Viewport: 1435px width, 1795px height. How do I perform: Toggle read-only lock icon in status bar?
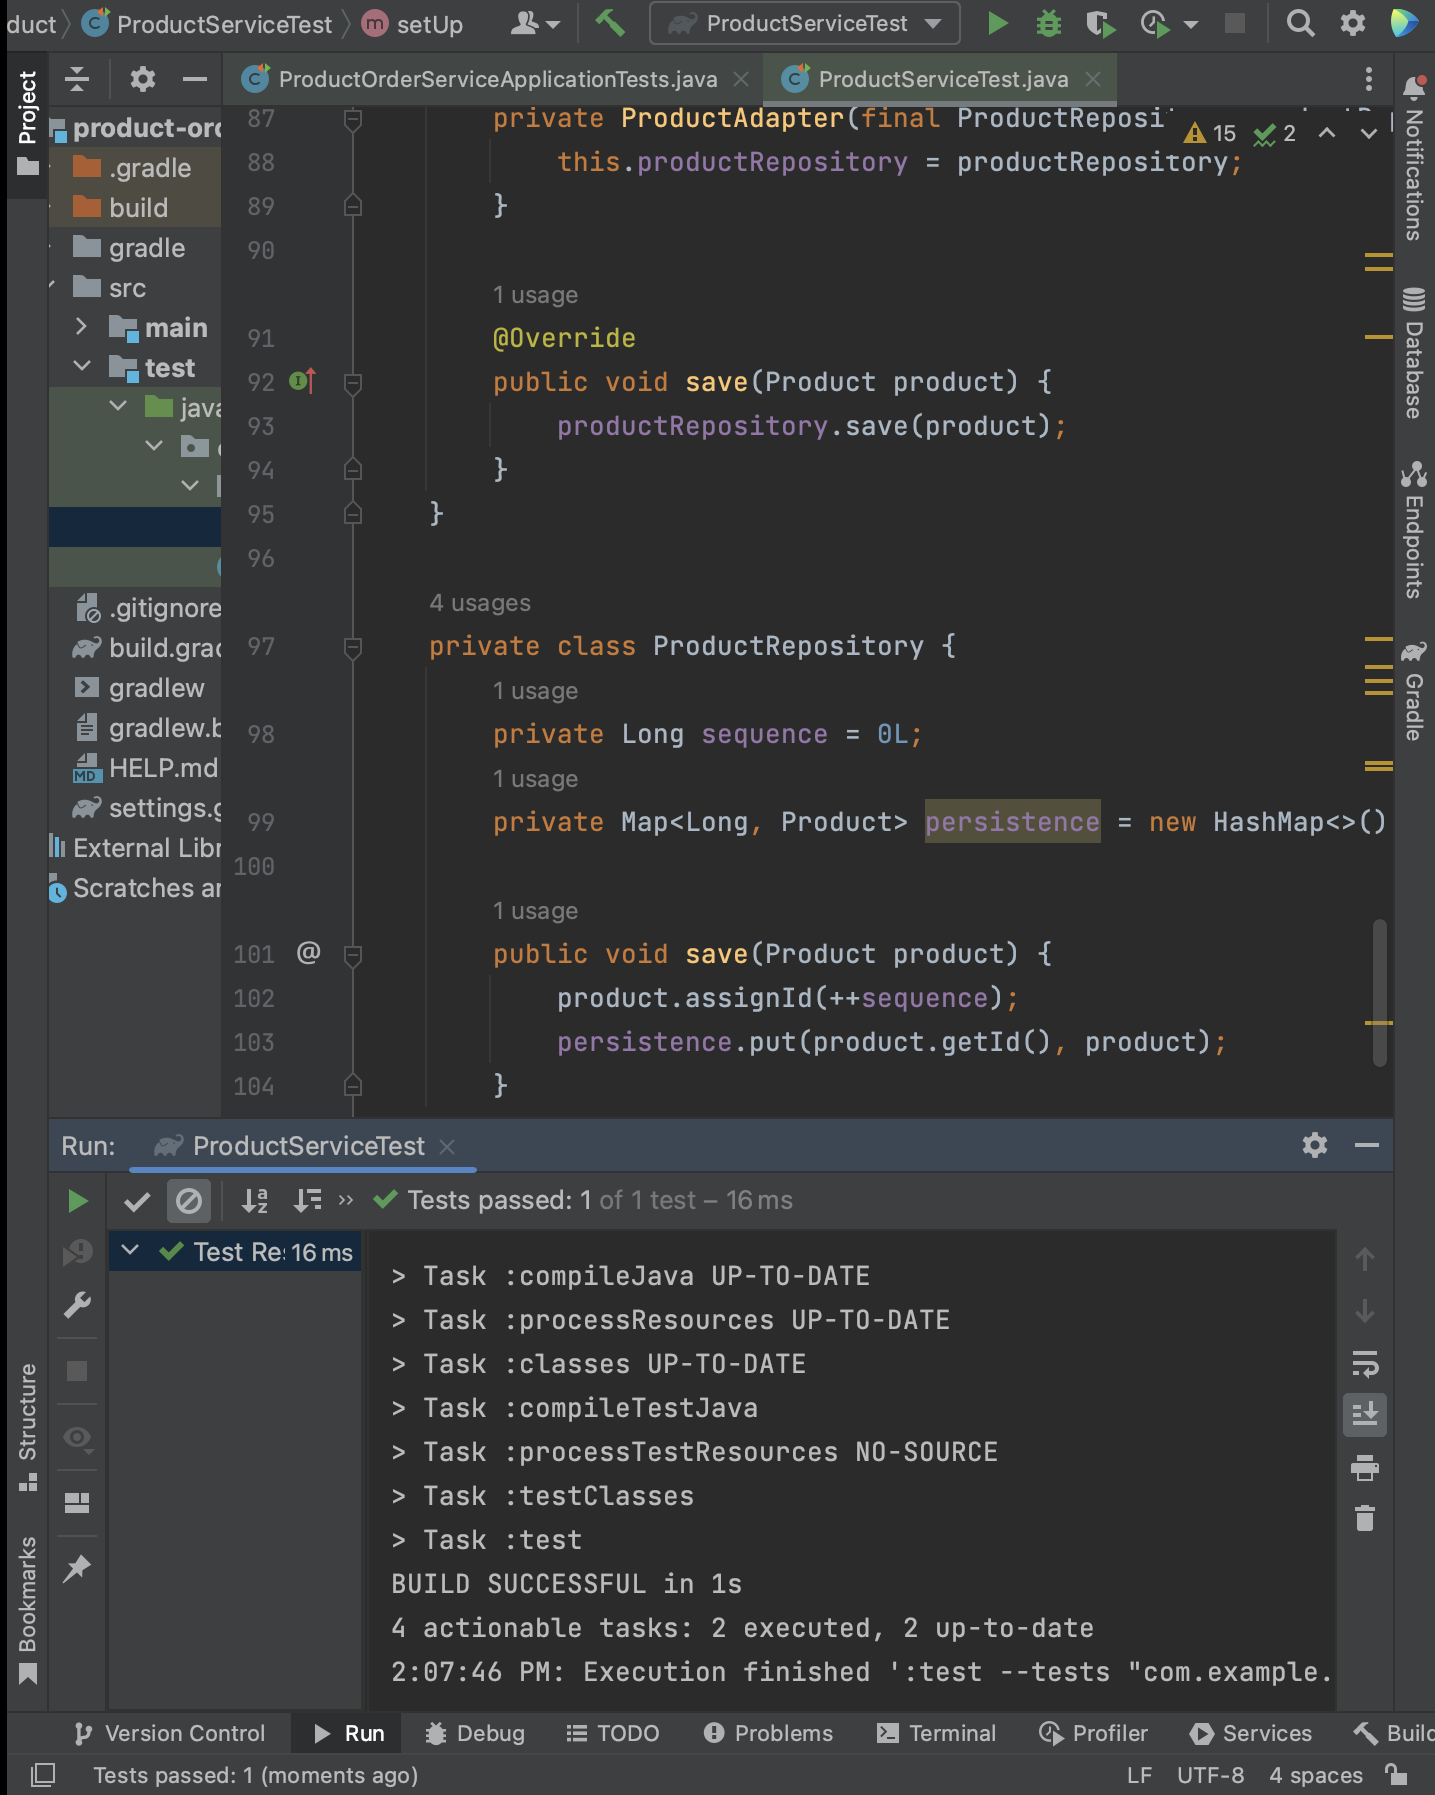[1396, 1775]
